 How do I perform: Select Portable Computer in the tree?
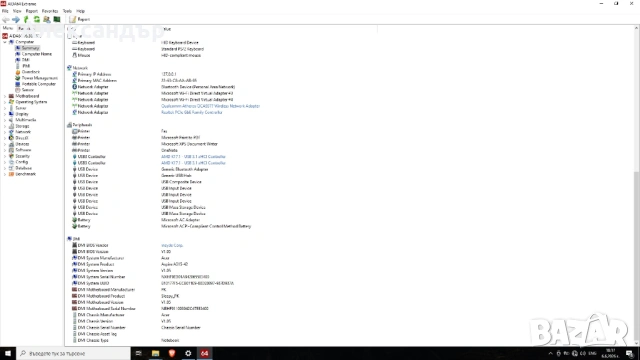pos(38,84)
